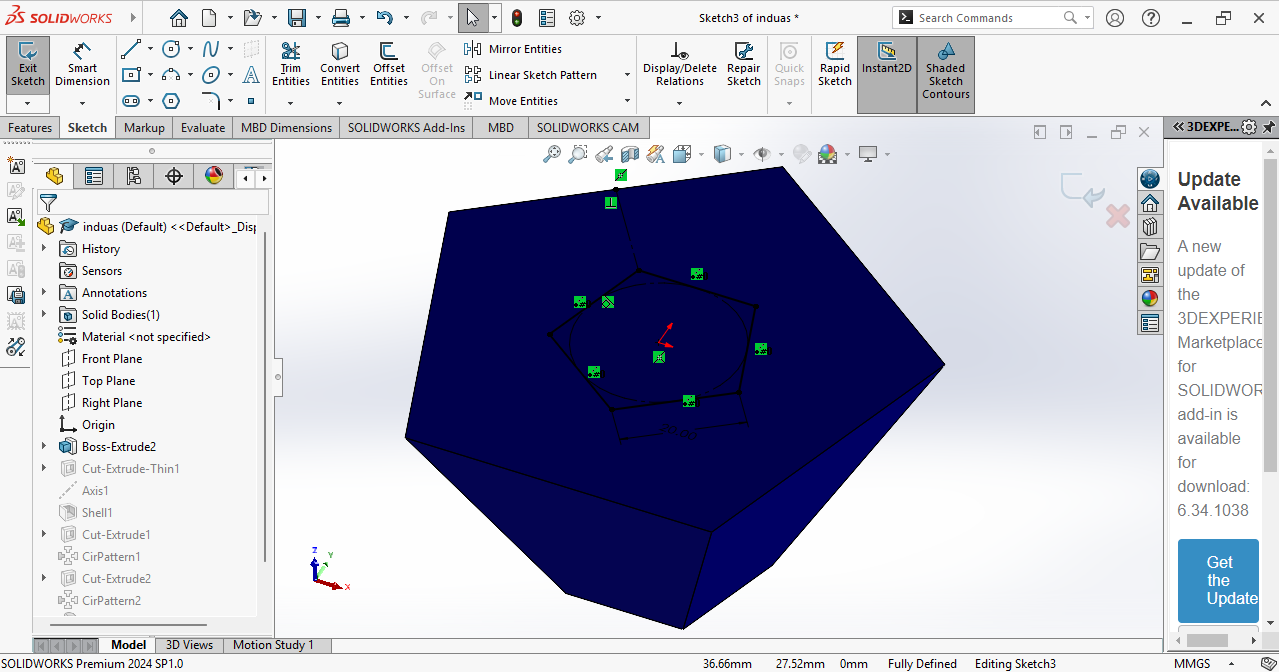The height and width of the screenshot is (672, 1279).
Task: Open the DisplayManager tab icon
Action: (x=214, y=176)
